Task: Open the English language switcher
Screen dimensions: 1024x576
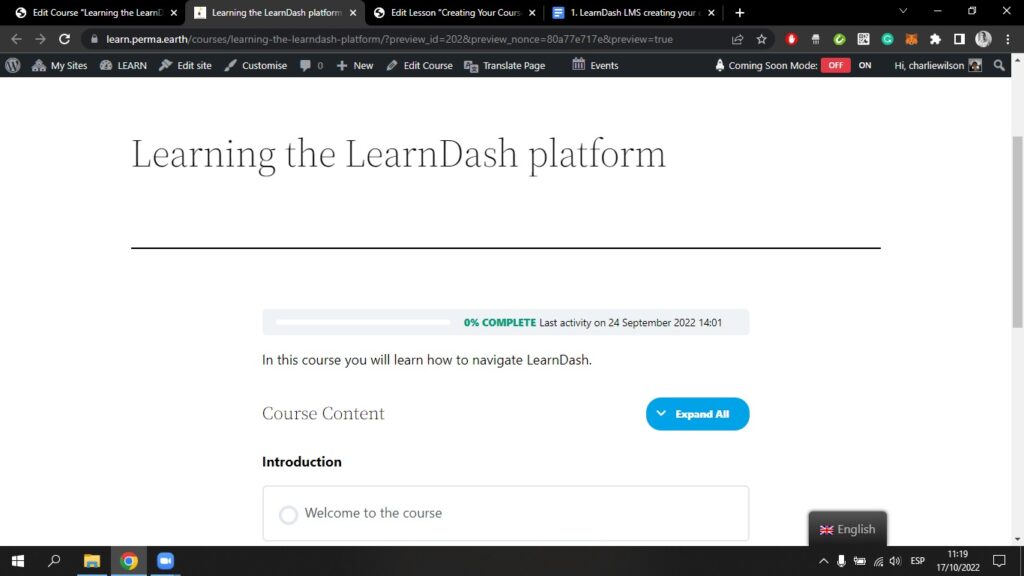Action: click(x=847, y=529)
